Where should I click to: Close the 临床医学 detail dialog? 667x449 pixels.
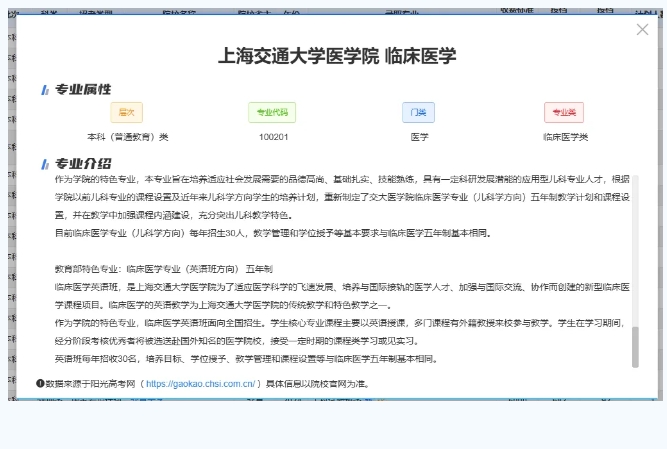642,29
